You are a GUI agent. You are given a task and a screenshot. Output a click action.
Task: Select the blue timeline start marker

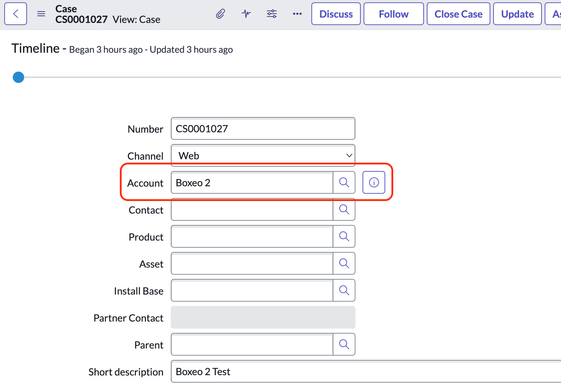pyautogui.click(x=18, y=77)
